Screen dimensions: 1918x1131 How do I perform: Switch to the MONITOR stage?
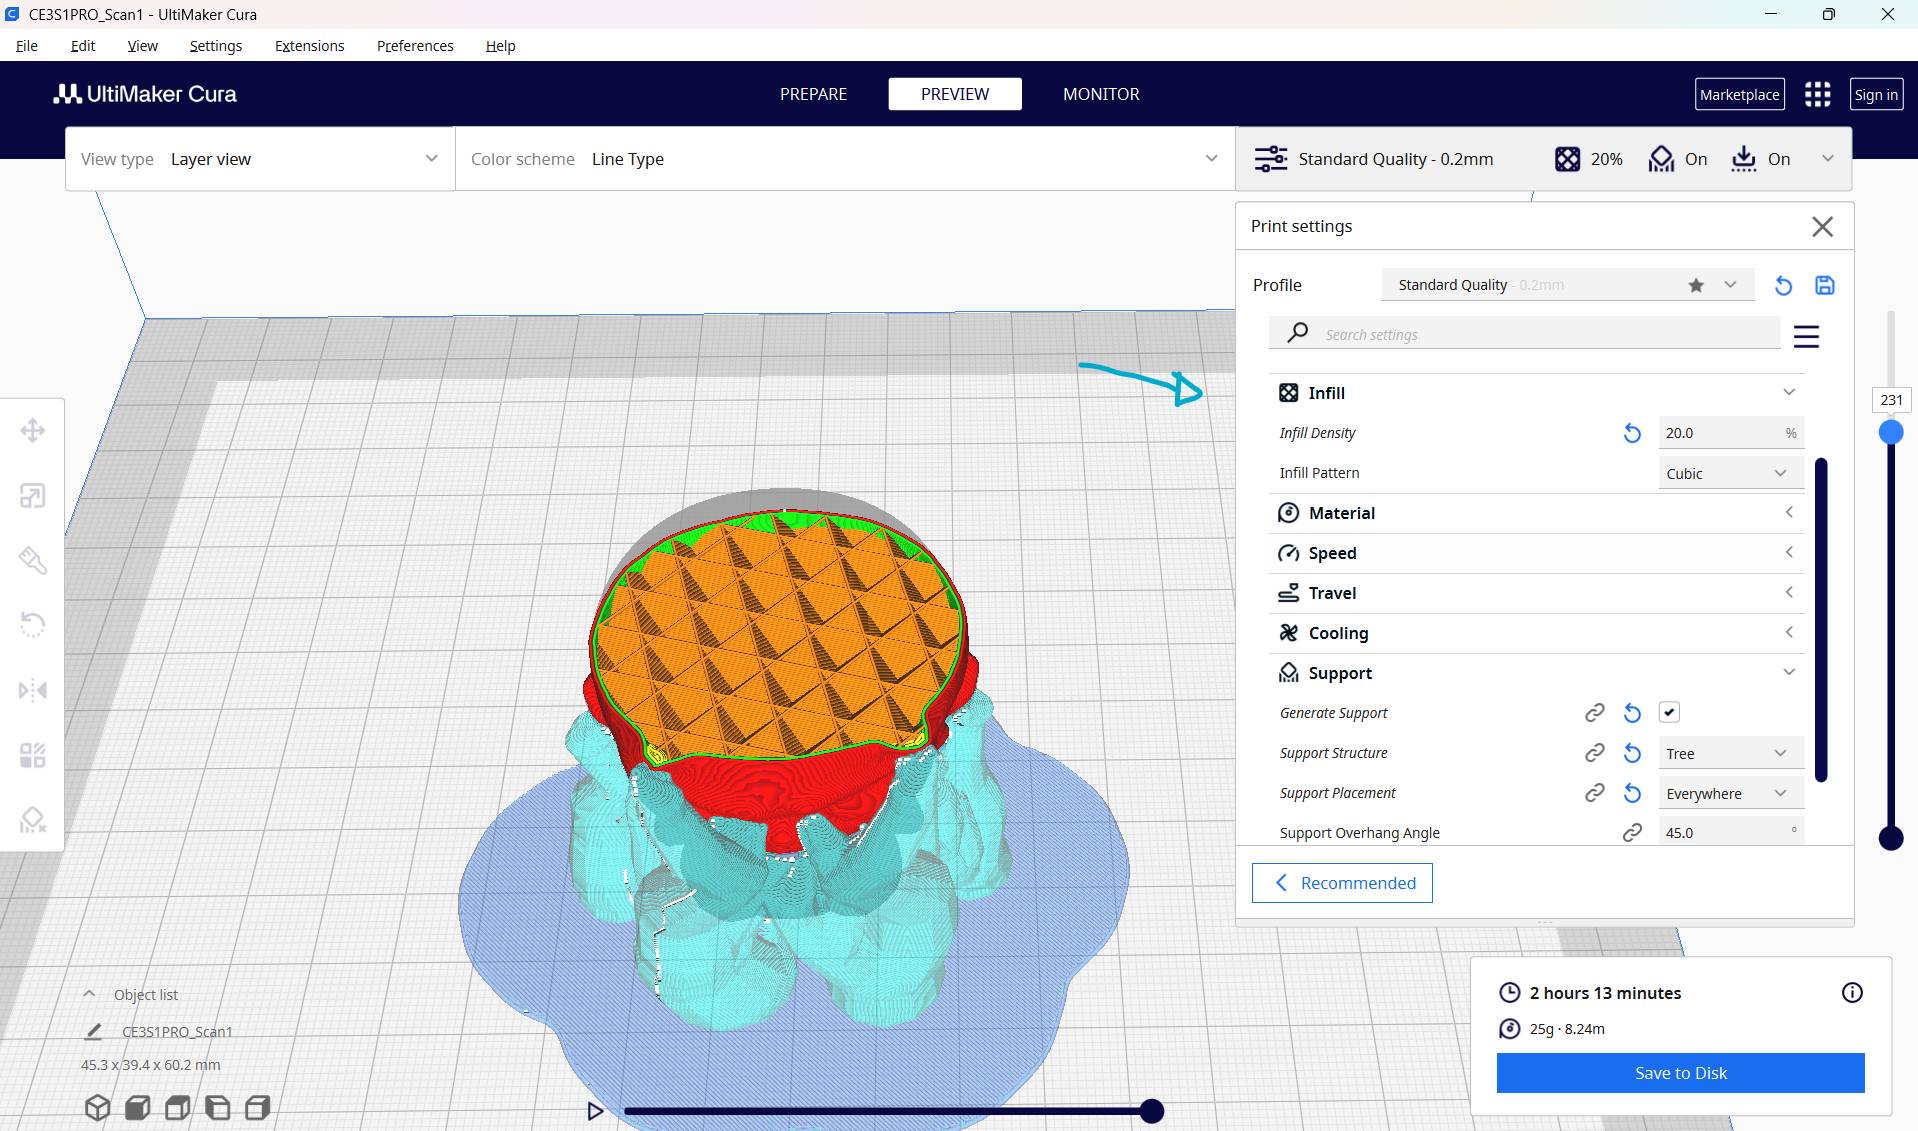[1101, 94]
